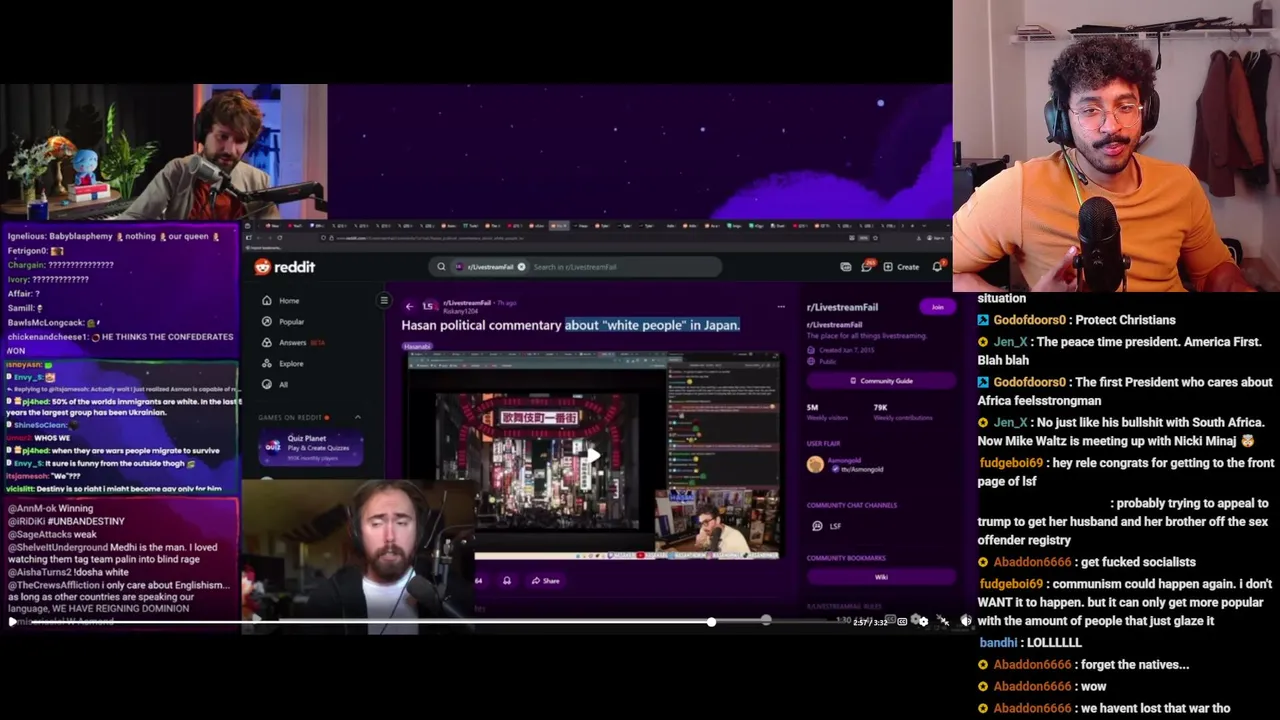Viewport: 1280px width, 720px height.
Task: Toggle closed captions on the video player
Action: [901, 622]
